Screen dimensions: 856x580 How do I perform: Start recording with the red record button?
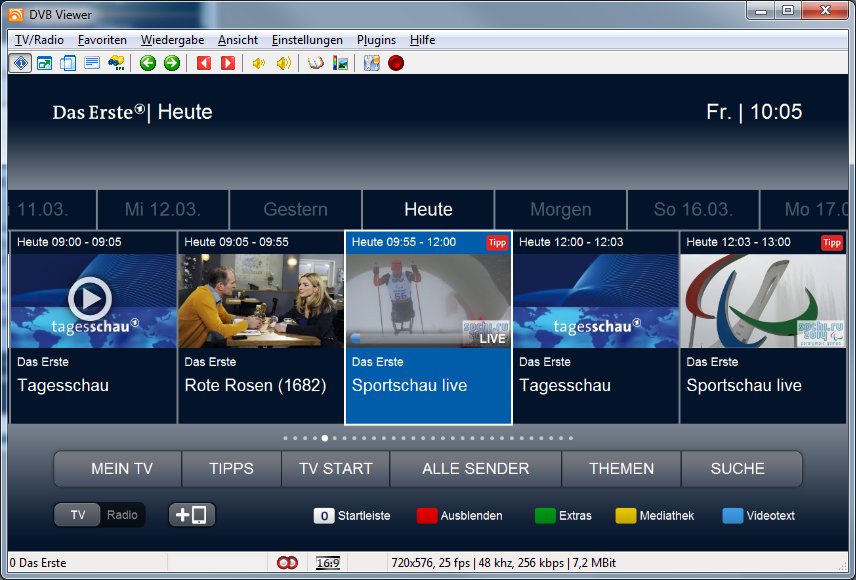click(x=397, y=63)
